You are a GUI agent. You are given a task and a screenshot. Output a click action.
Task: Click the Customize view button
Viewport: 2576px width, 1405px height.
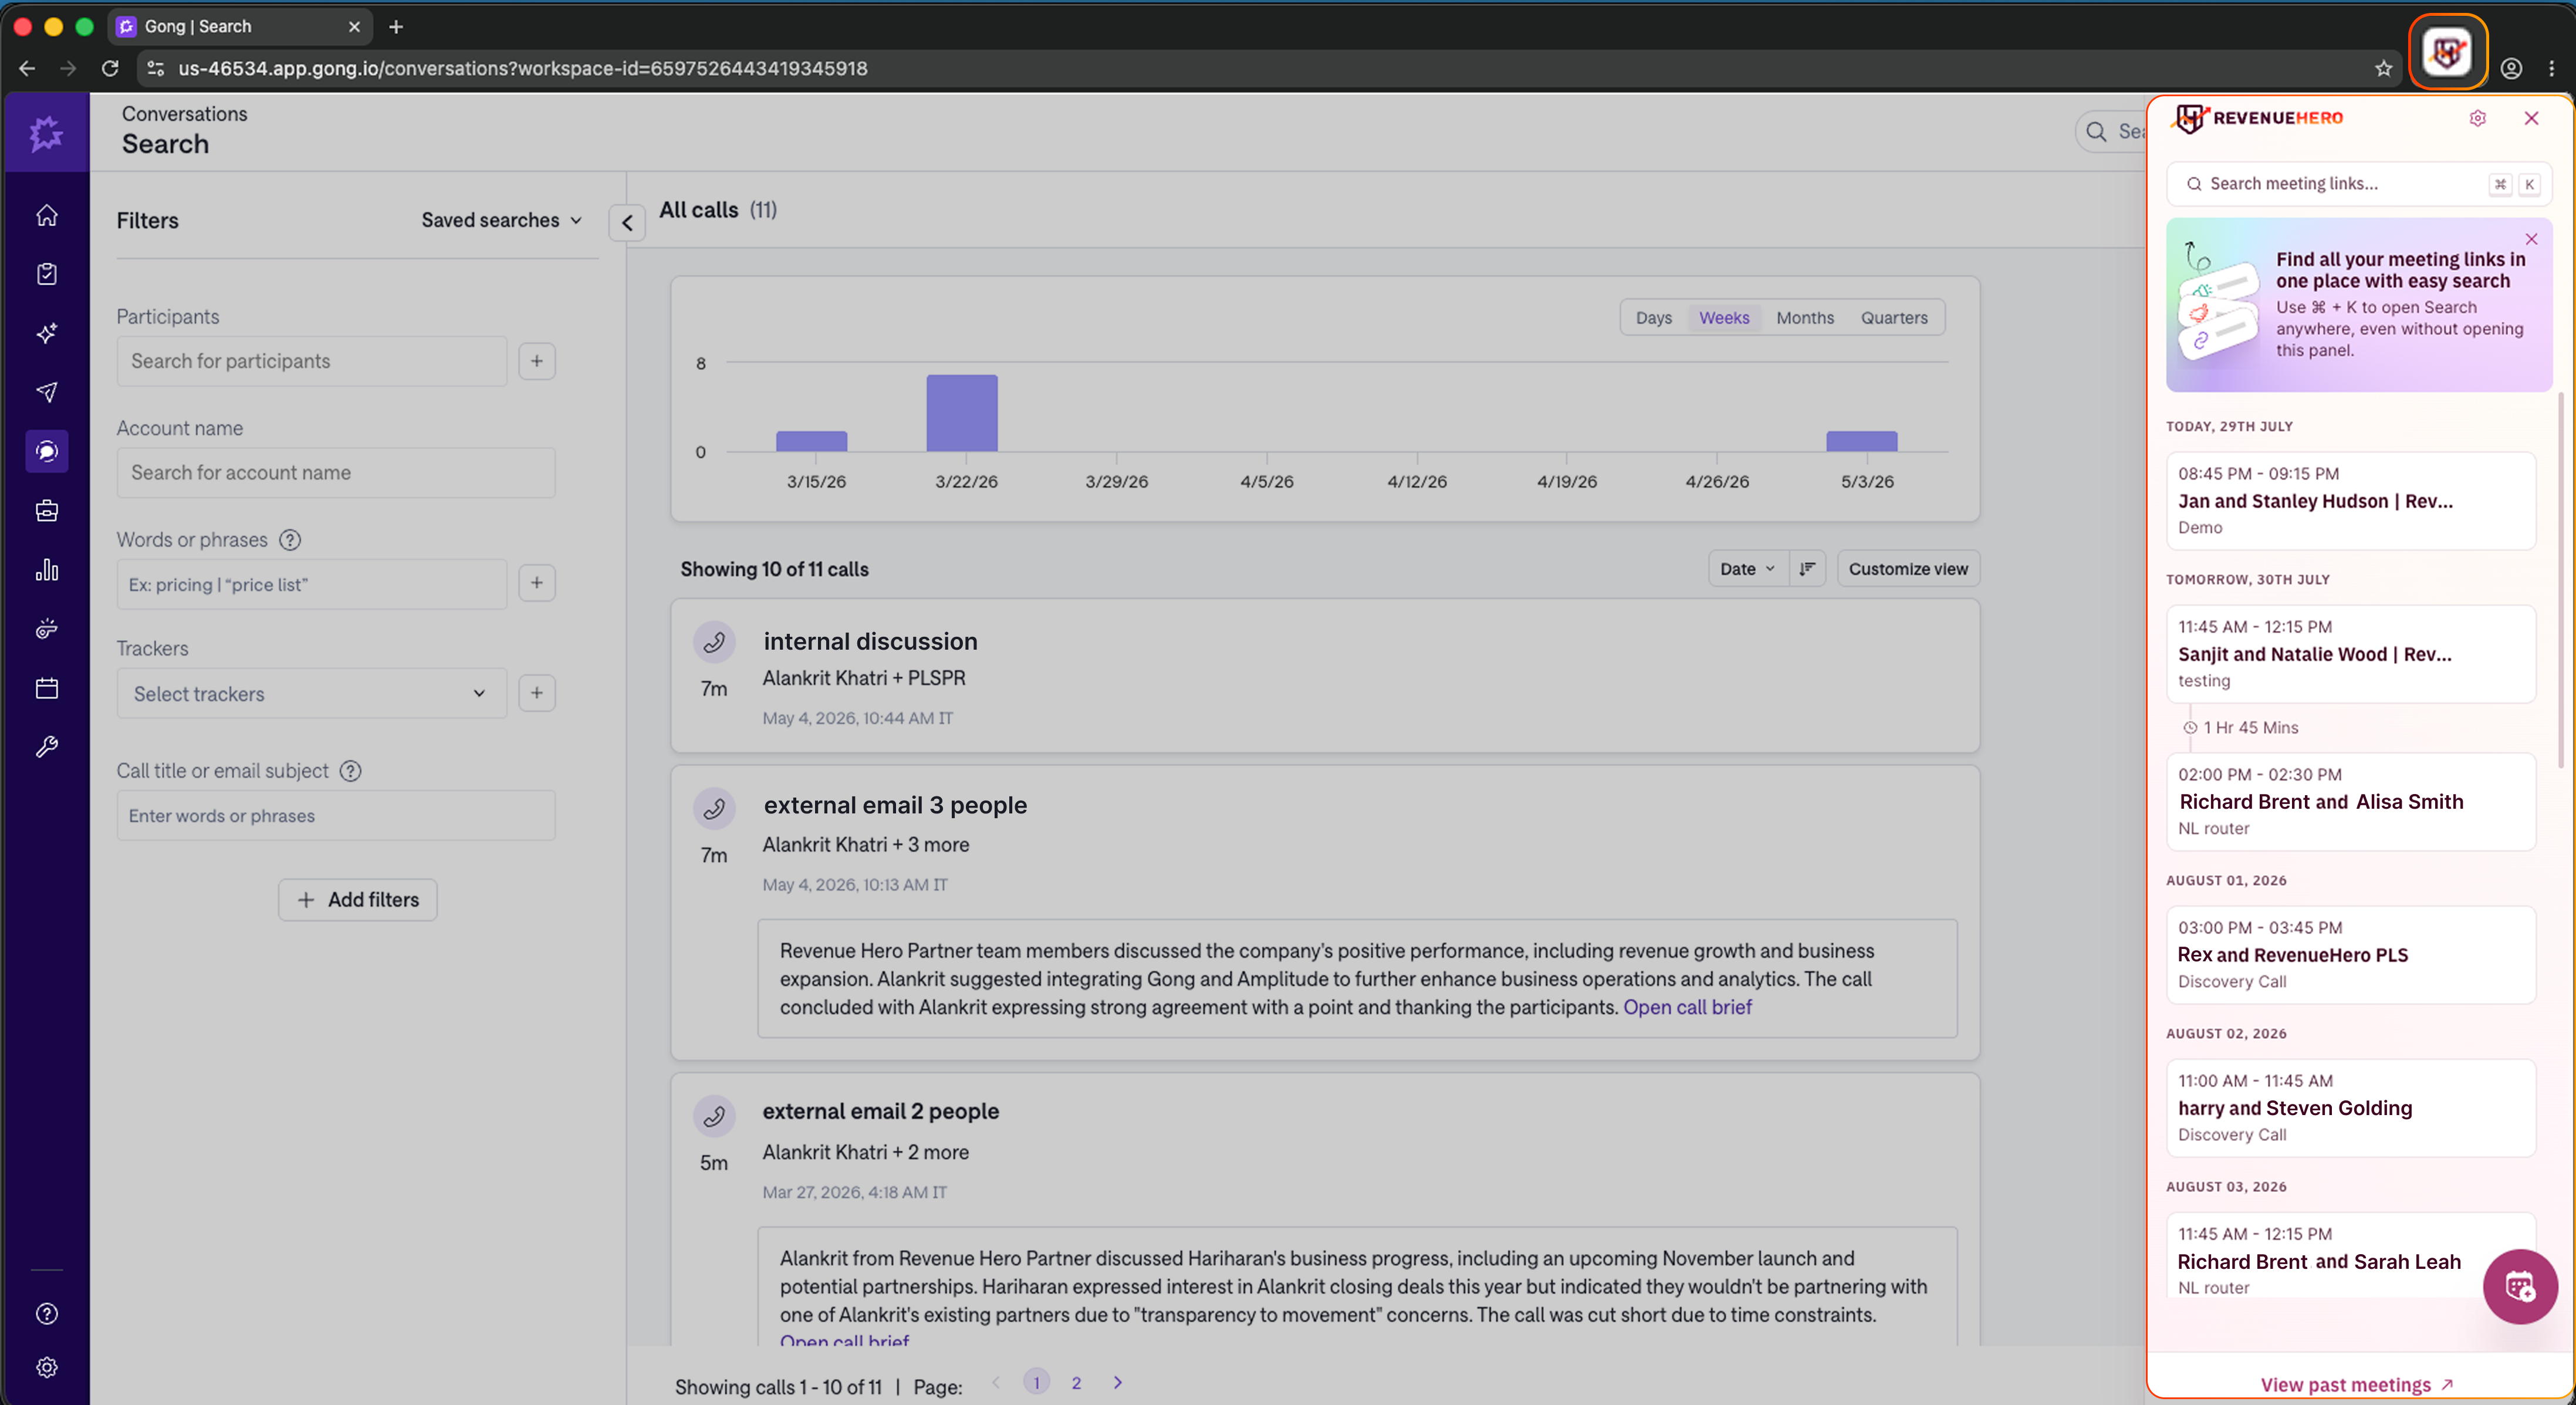[x=1908, y=569]
